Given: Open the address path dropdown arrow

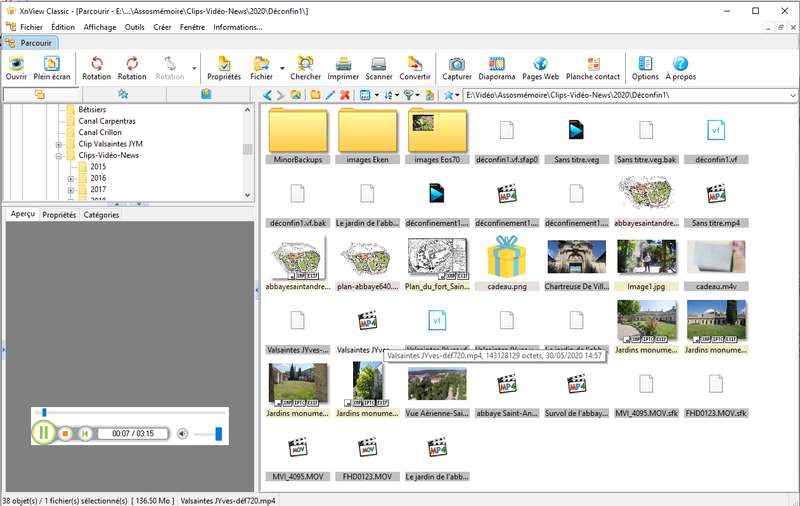Looking at the screenshot, I should point(792,95).
